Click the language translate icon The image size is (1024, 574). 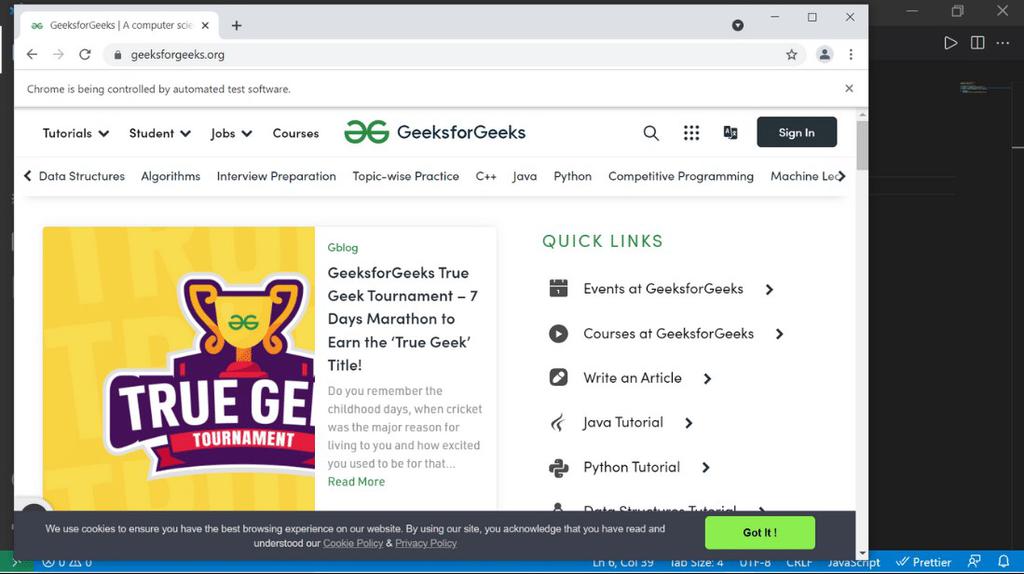730,133
